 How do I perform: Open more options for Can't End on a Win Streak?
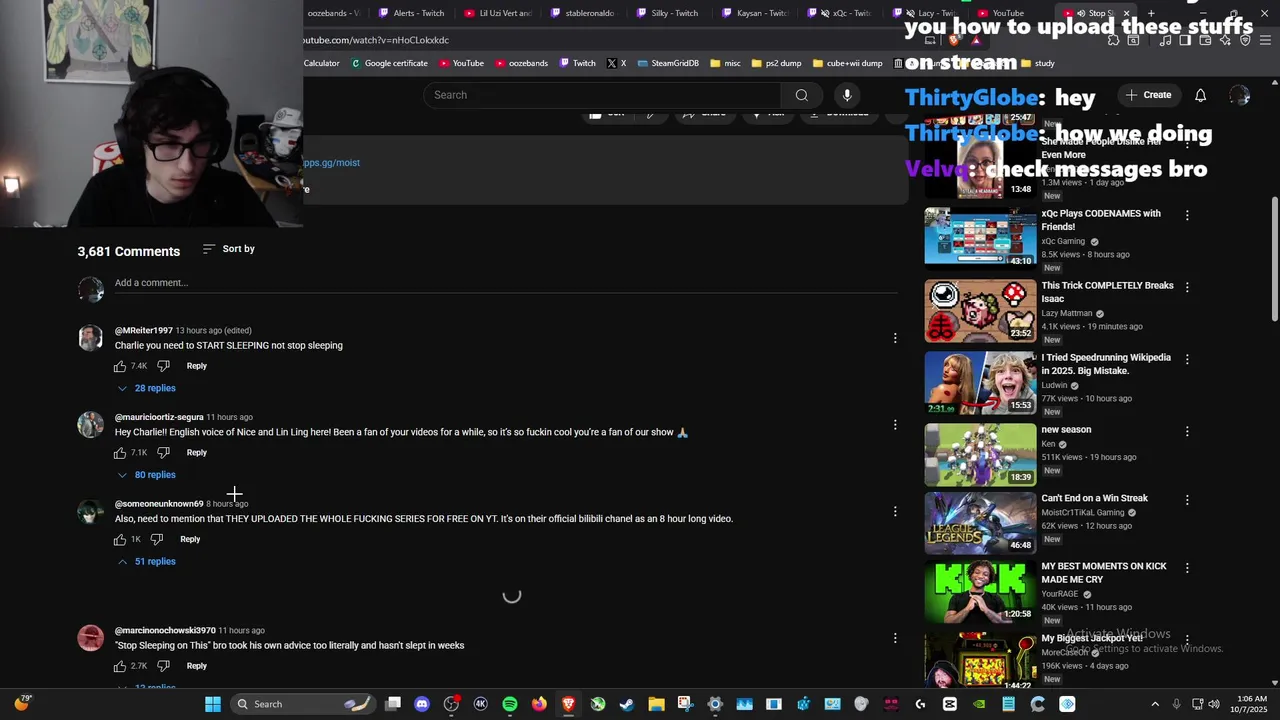[x=1187, y=499]
